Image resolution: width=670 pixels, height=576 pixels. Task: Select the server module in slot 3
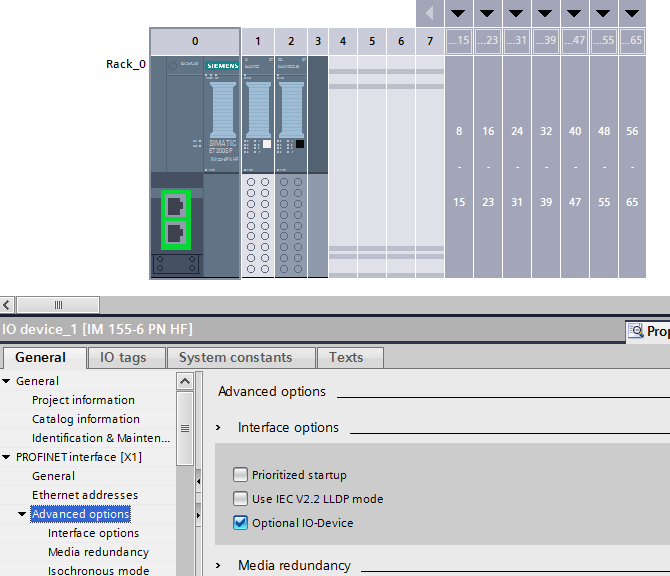pos(318,167)
